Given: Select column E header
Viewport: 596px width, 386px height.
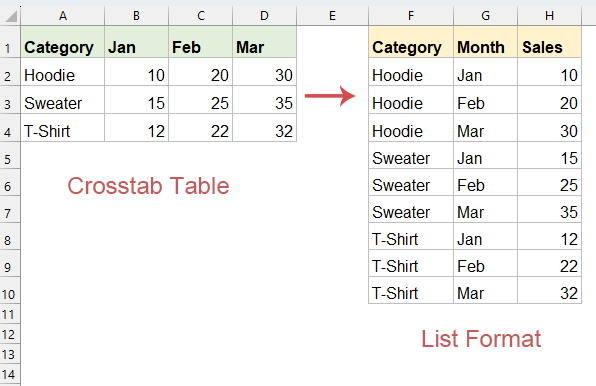Looking at the screenshot, I should click(x=333, y=16).
